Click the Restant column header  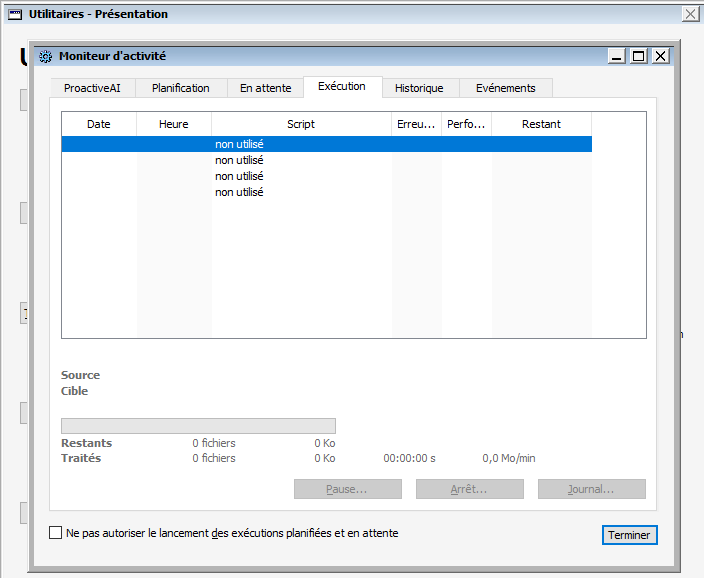[x=541, y=124]
